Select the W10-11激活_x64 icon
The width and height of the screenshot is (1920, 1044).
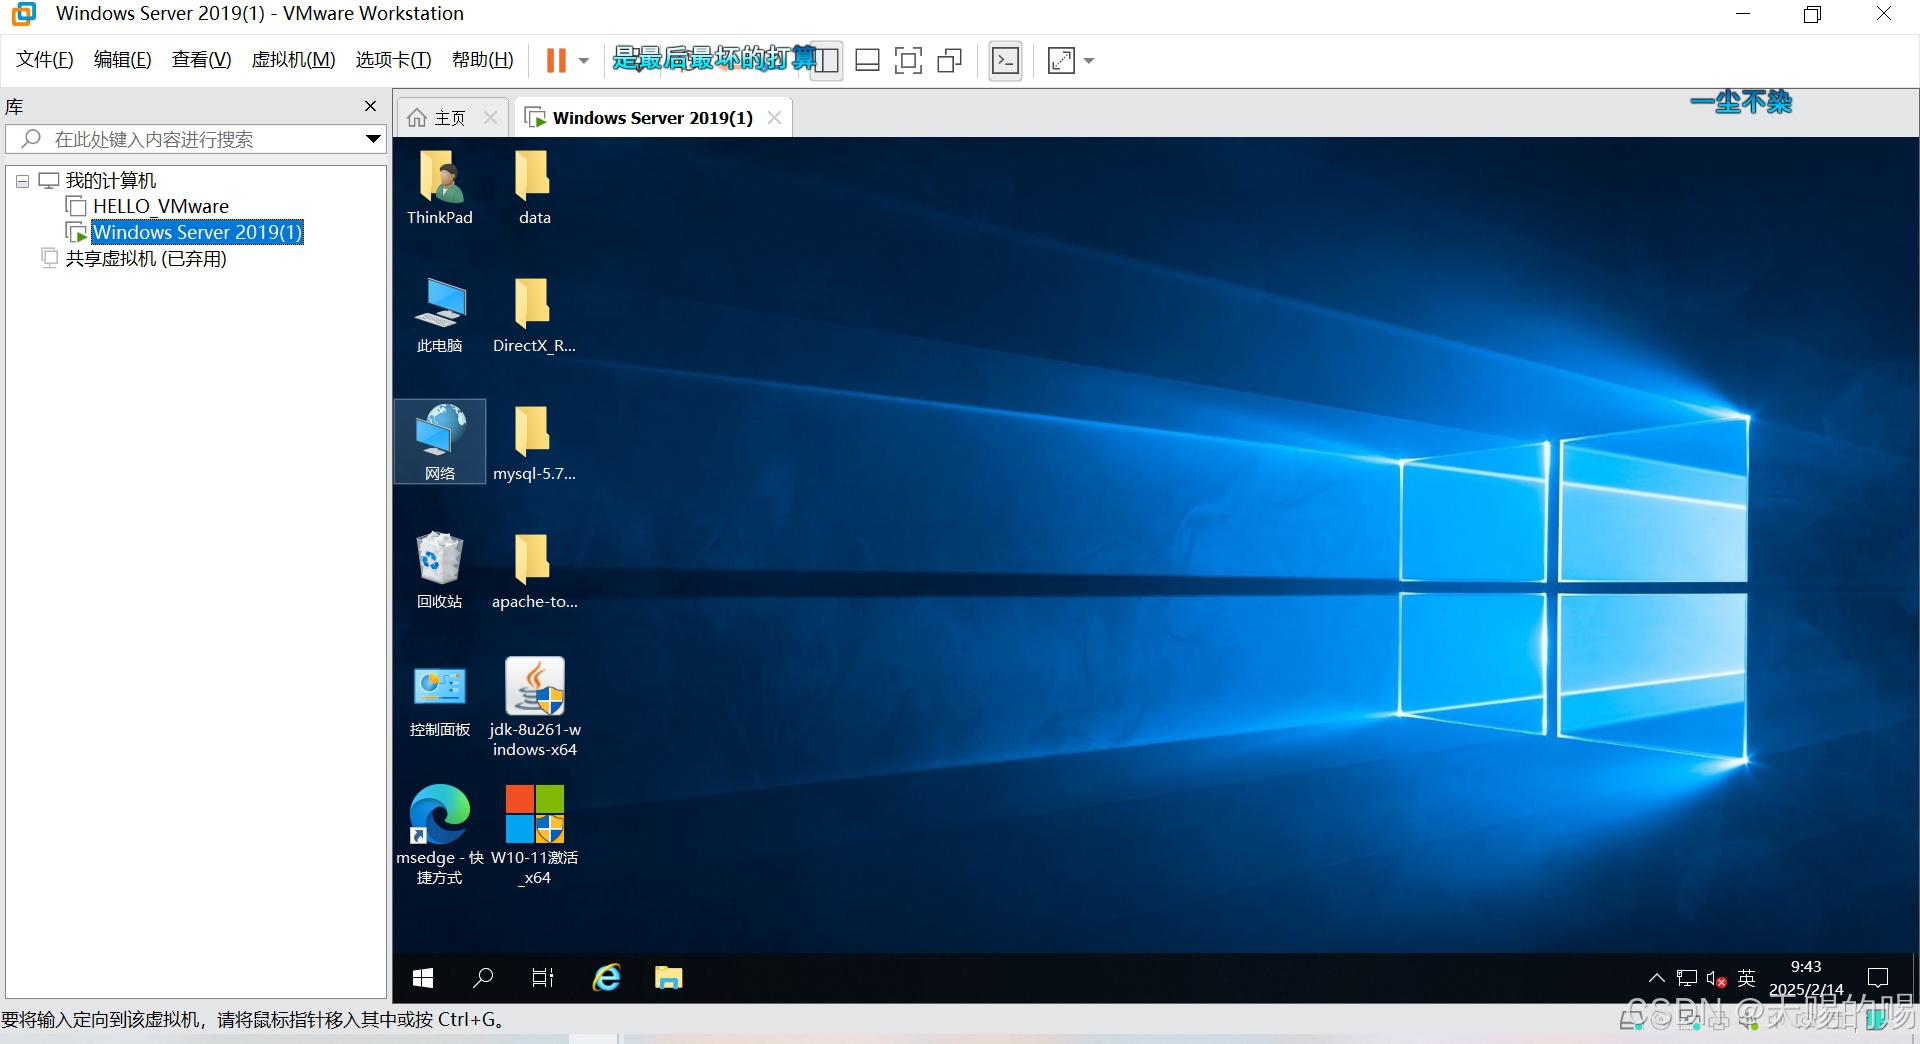pos(534,834)
